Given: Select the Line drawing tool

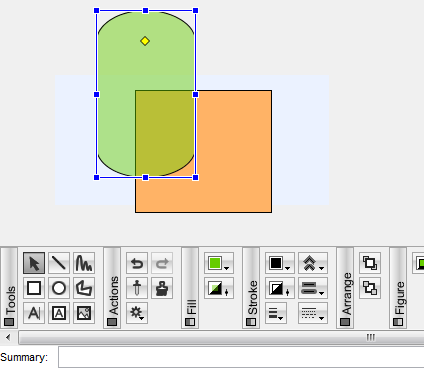Looking at the screenshot, I should 59,263.
